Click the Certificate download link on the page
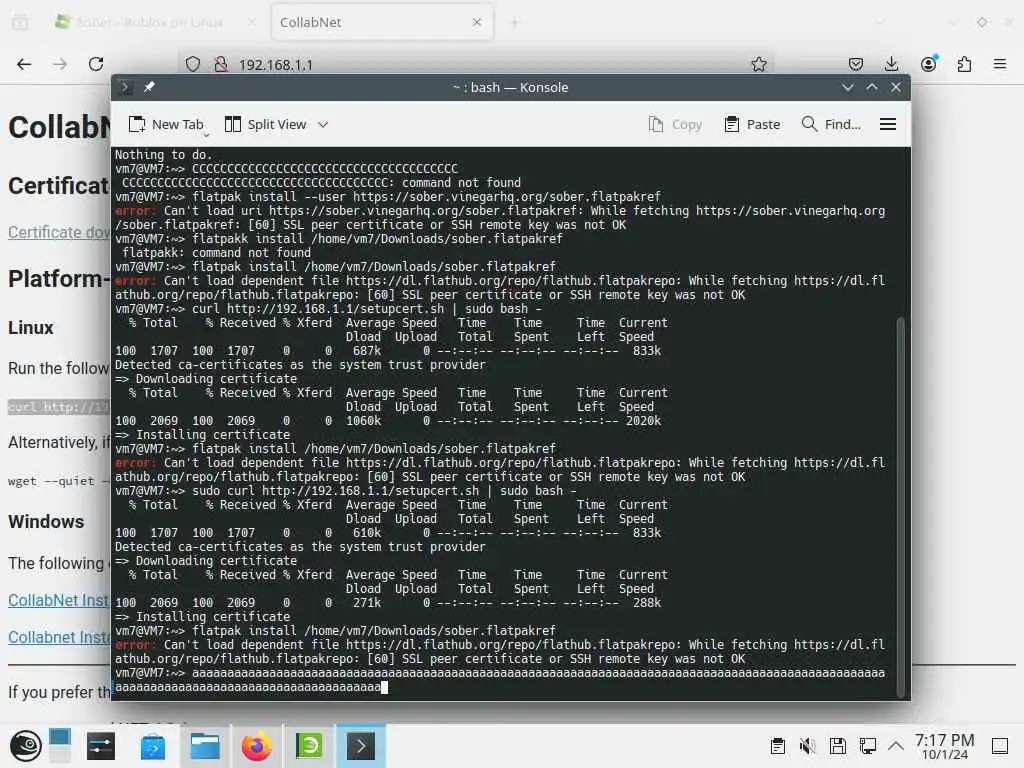1024x768 pixels. (59, 232)
